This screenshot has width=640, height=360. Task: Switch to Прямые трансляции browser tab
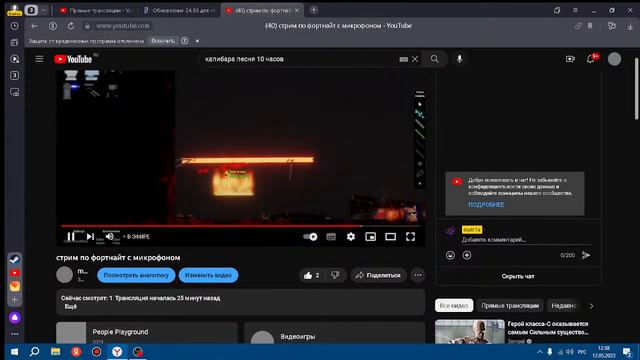(96, 10)
